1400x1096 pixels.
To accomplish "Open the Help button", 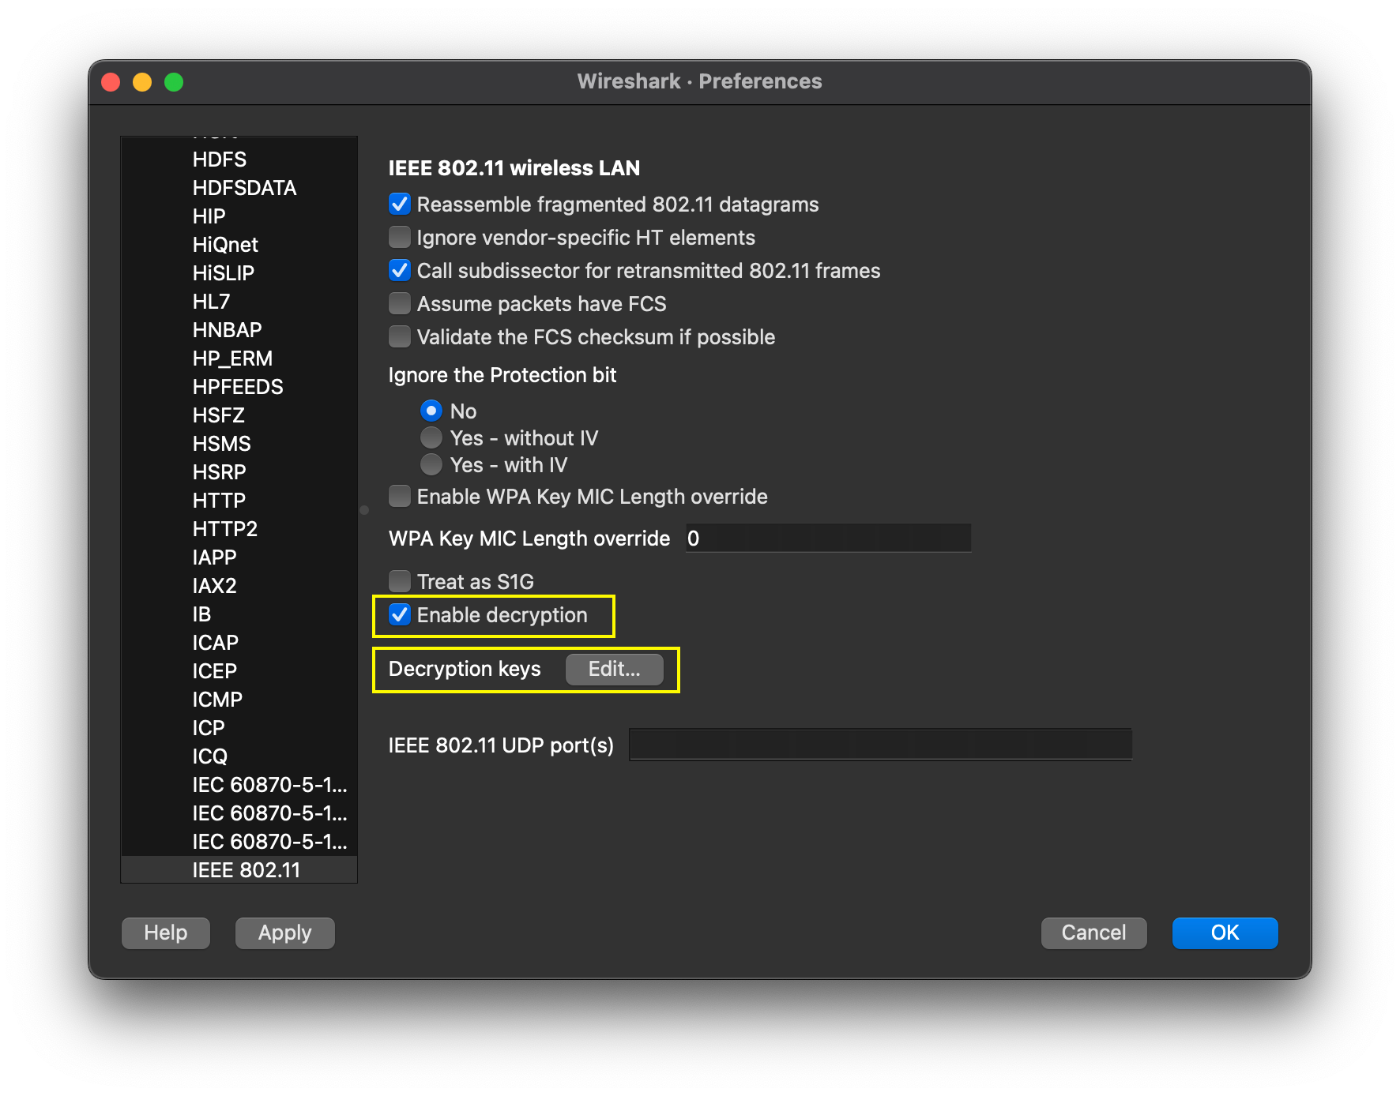I will pyautogui.click(x=166, y=932).
